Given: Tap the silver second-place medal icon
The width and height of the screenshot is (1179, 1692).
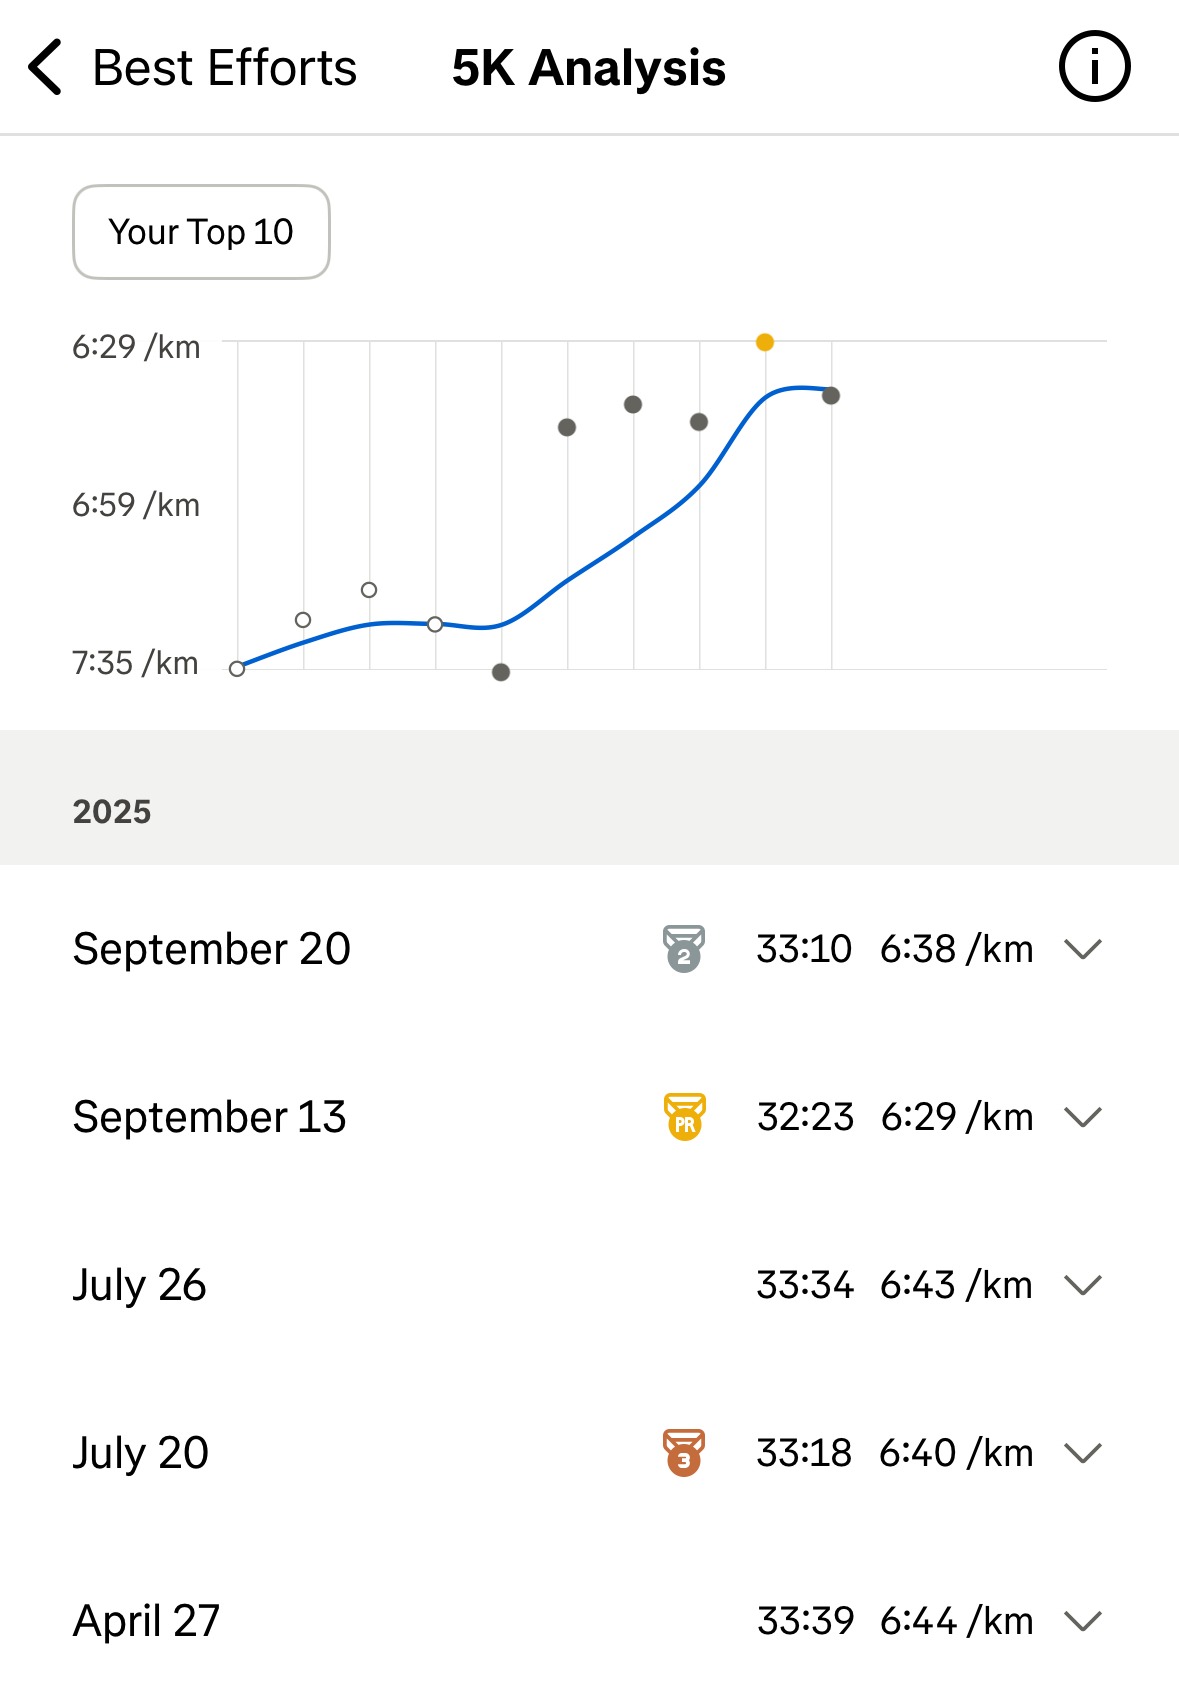Looking at the screenshot, I should coord(684,949).
